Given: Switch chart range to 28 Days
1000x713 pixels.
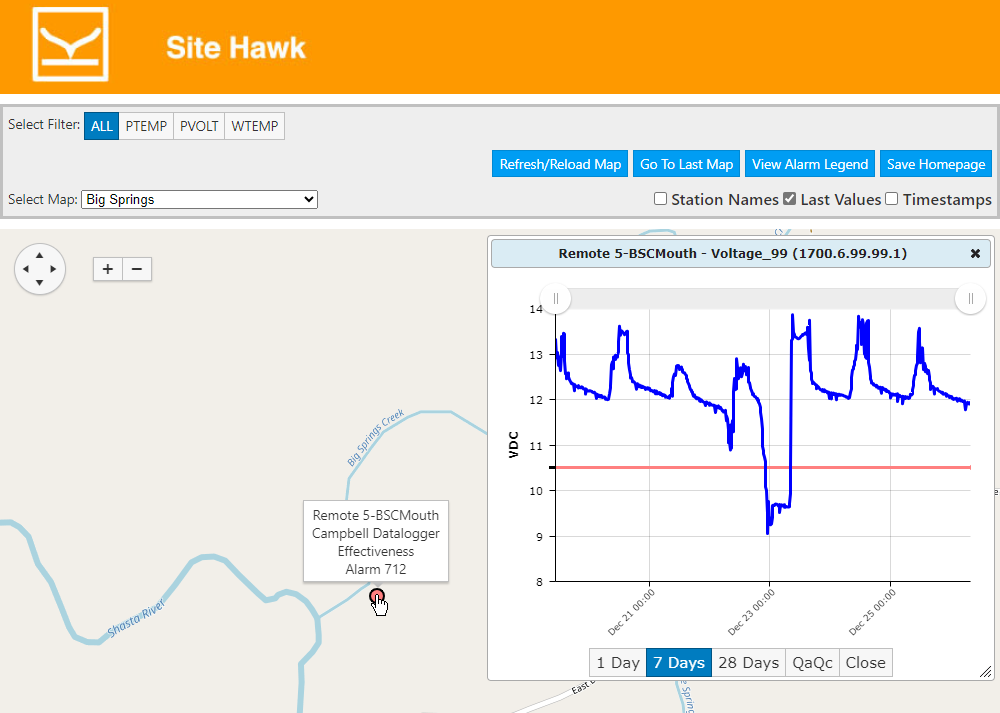Looking at the screenshot, I should tap(749, 663).
